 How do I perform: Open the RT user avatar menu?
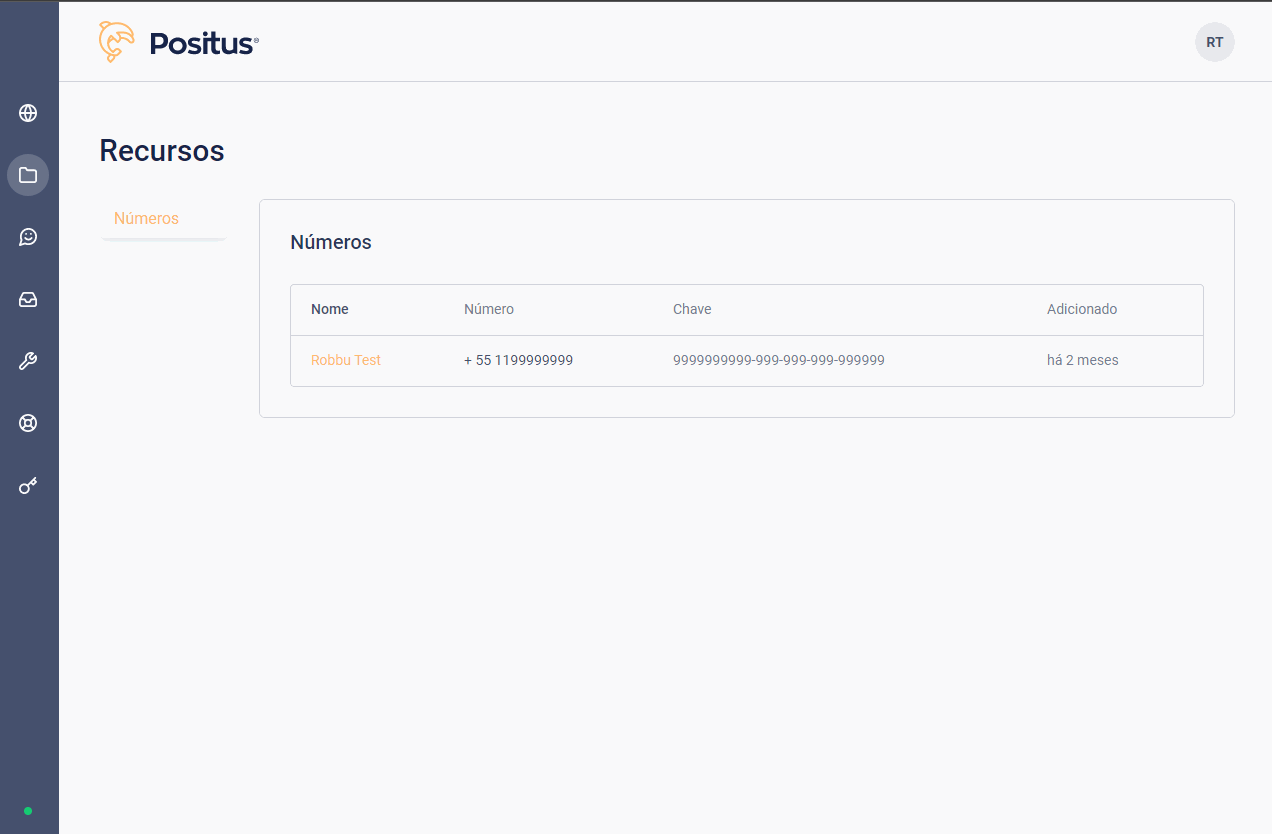pos(1215,42)
